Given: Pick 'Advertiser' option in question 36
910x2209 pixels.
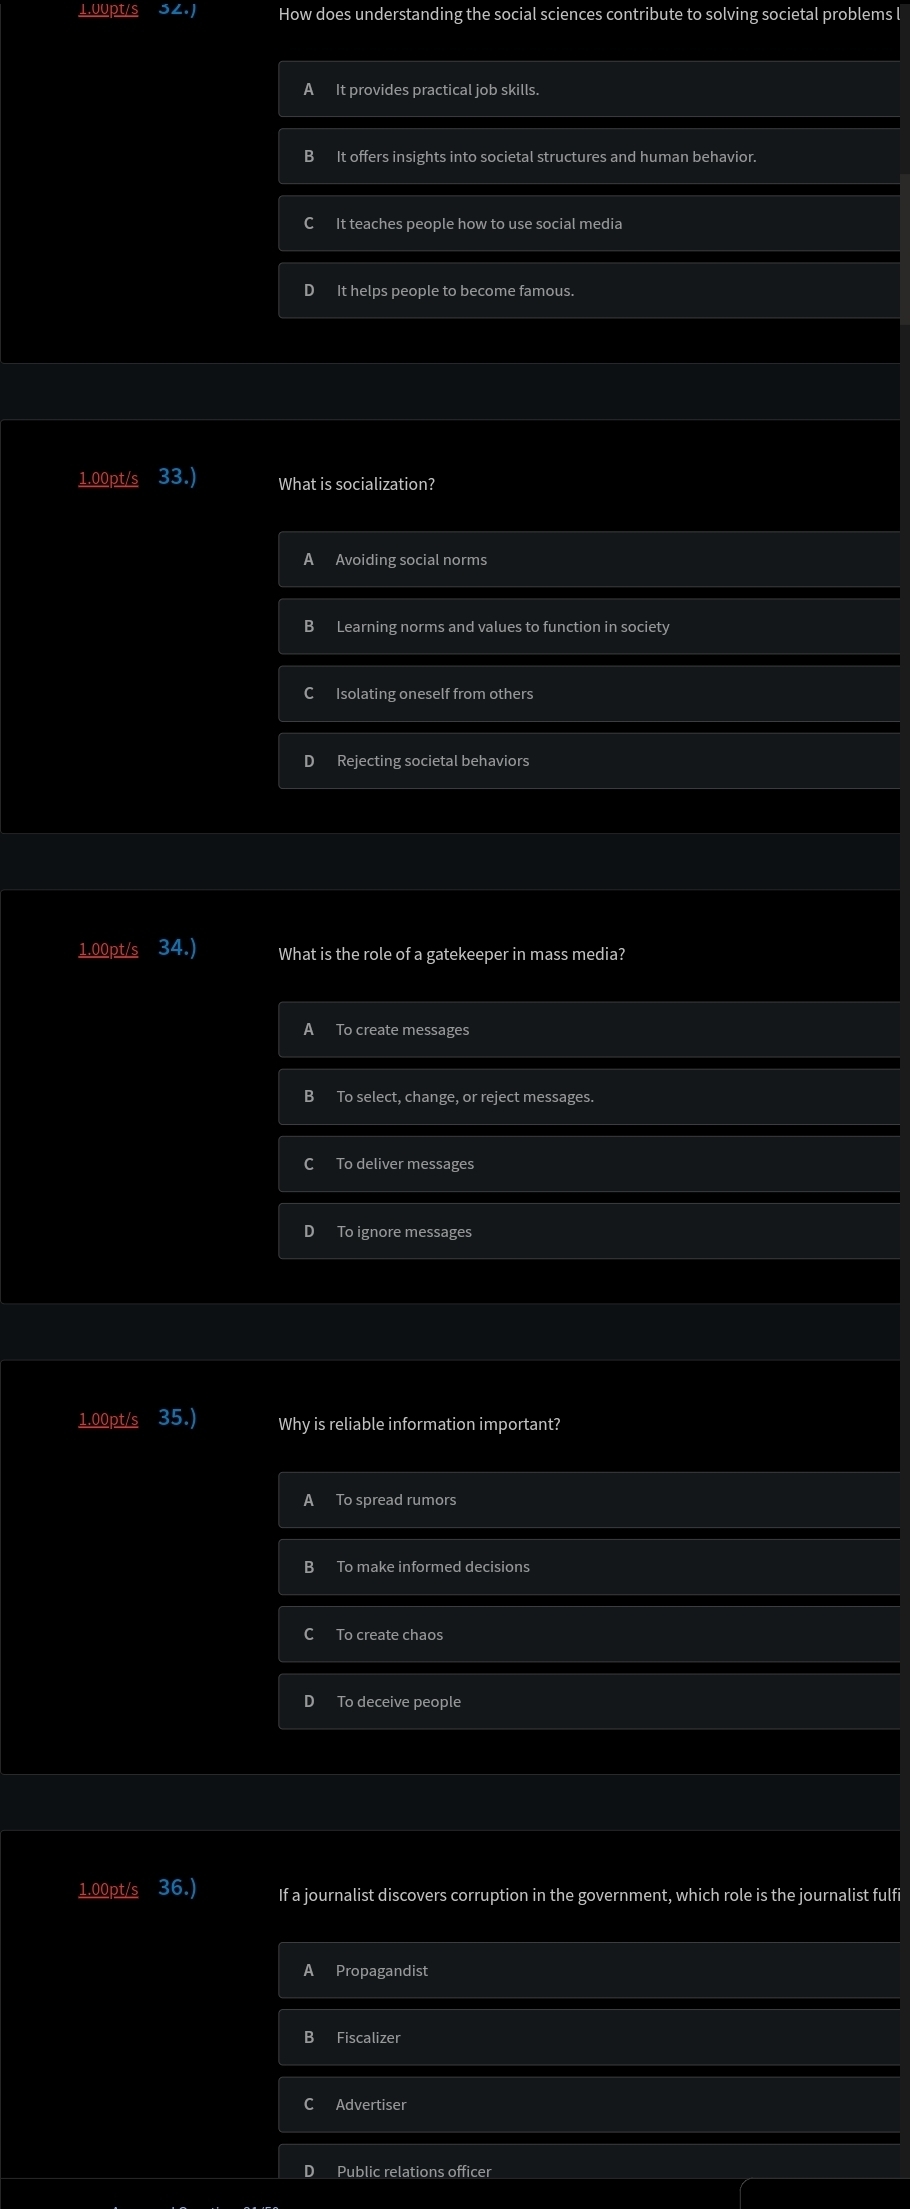Looking at the screenshot, I should coord(589,2104).
